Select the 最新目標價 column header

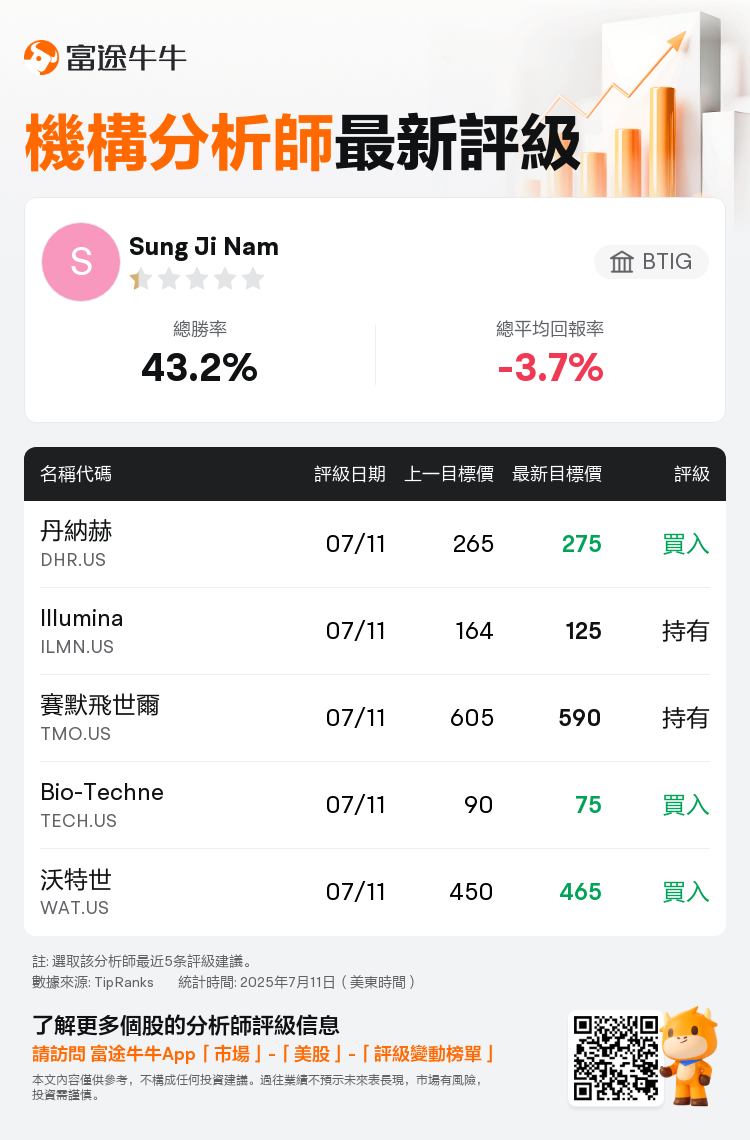557,474
